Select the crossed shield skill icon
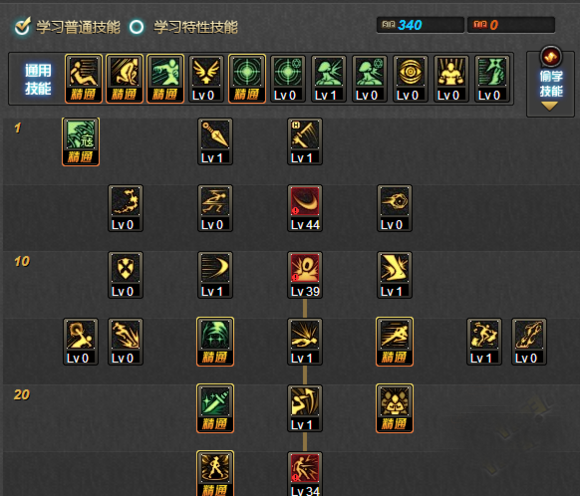Screen dimensions: 580x496 (125, 275)
